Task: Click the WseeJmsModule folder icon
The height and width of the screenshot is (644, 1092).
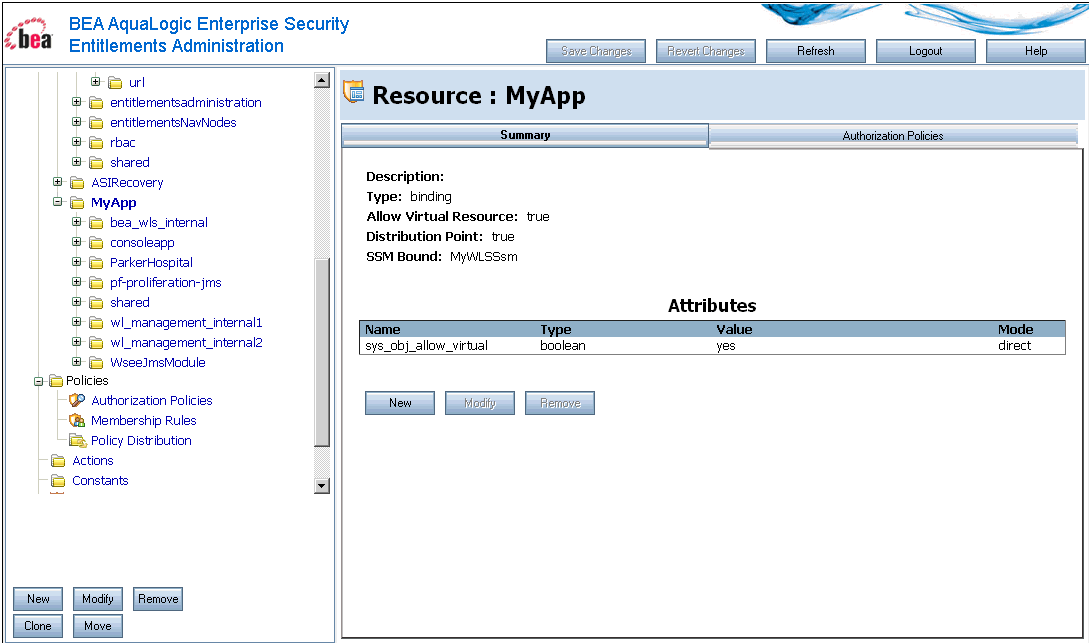Action: point(96,363)
